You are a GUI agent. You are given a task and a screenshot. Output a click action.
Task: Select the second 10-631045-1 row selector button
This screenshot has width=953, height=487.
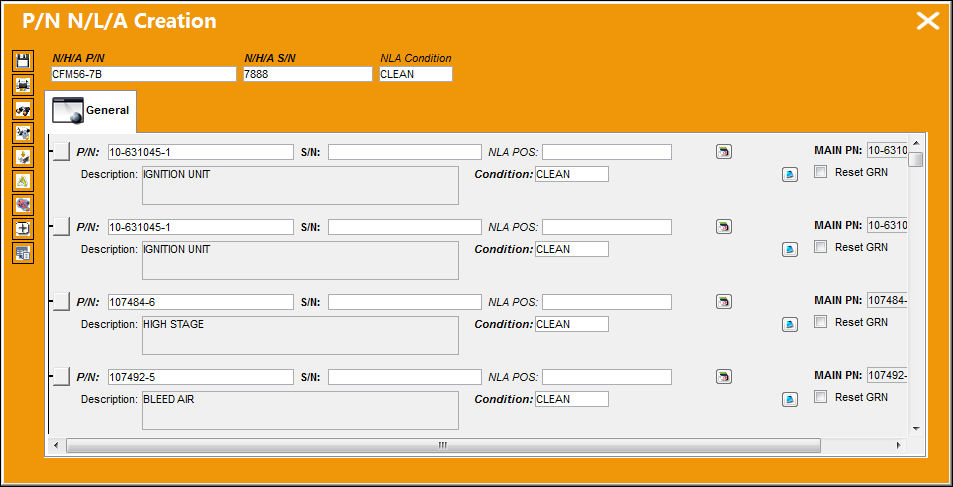pyautogui.click(x=61, y=227)
